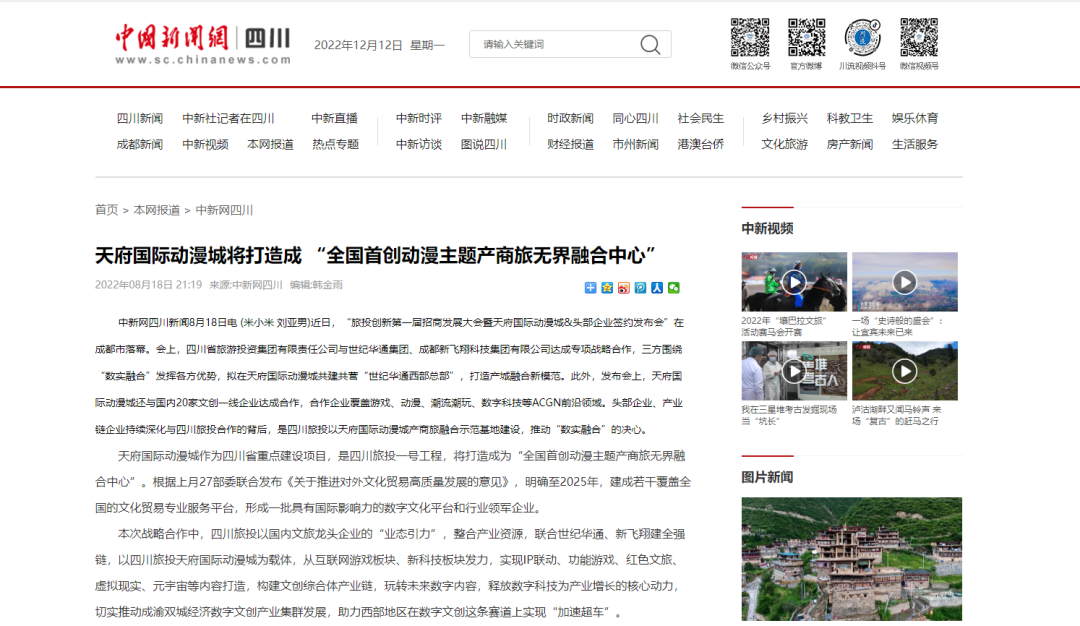Share article to Renren

655,289
